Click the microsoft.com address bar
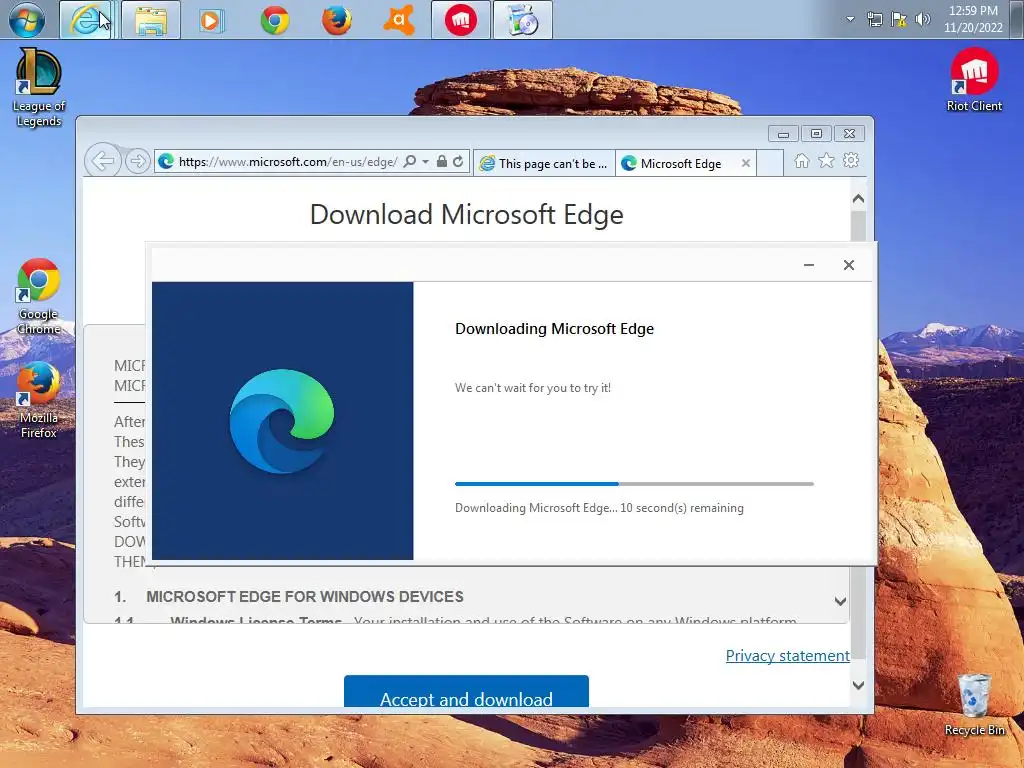This screenshot has width=1024, height=768. click(x=287, y=162)
